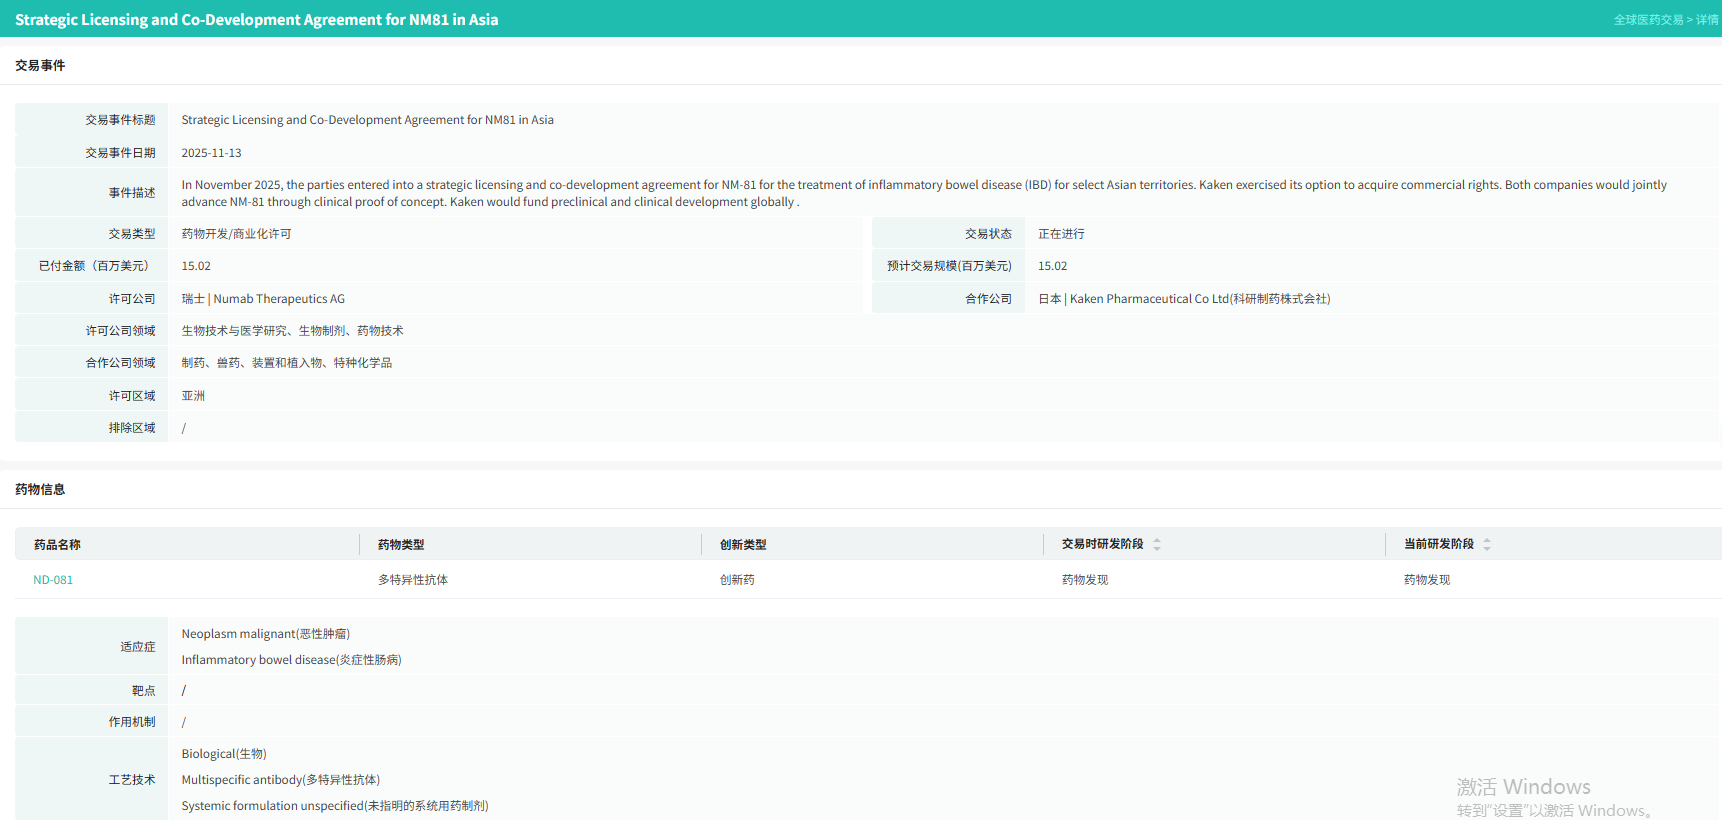Click the 药物信息 section heading
The height and width of the screenshot is (836, 1722).
[x=40, y=490]
